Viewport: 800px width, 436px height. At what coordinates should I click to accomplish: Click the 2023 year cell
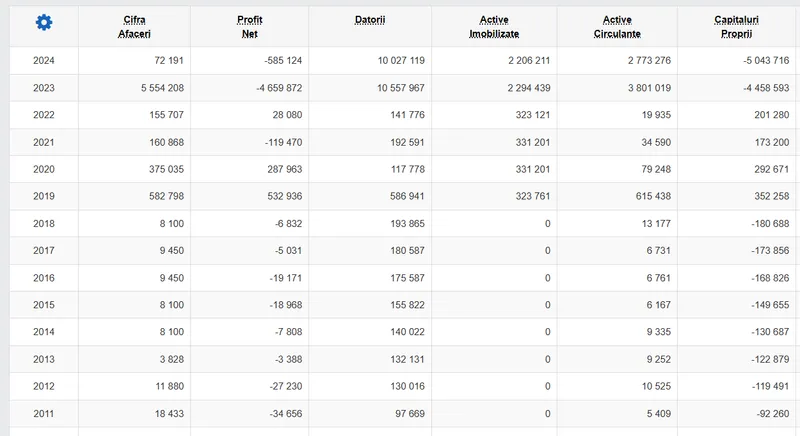tap(44, 88)
